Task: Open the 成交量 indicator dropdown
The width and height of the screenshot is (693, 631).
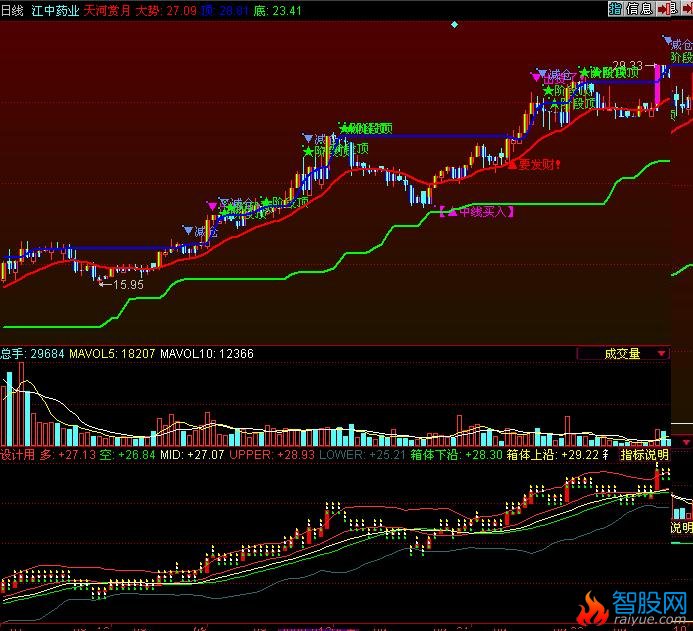Action: click(x=623, y=353)
